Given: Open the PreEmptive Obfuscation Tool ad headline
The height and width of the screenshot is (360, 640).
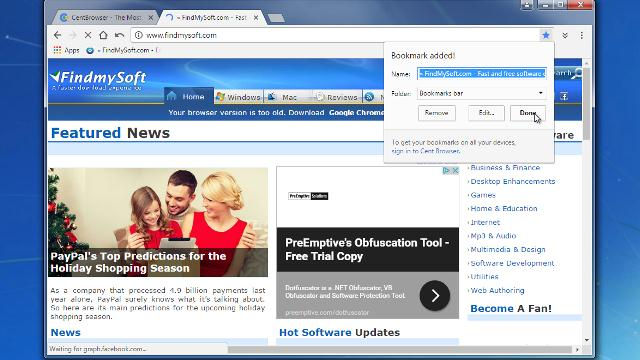Looking at the screenshot, I should click(367, 249).
